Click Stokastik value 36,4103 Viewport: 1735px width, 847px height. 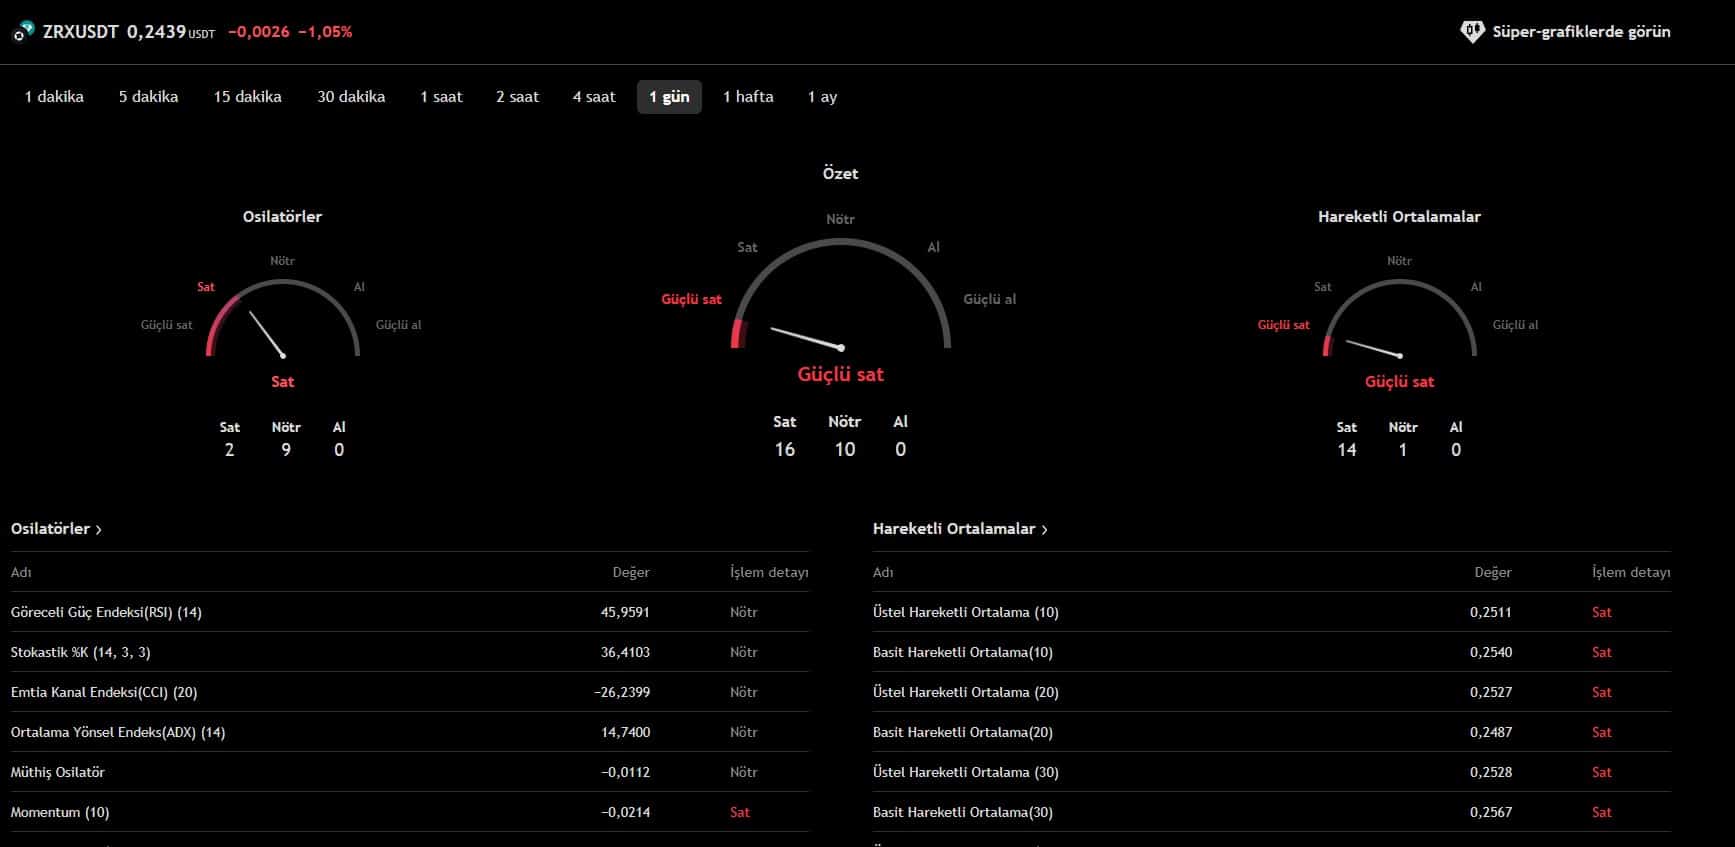pyautogui.click(x=625, y=652)
